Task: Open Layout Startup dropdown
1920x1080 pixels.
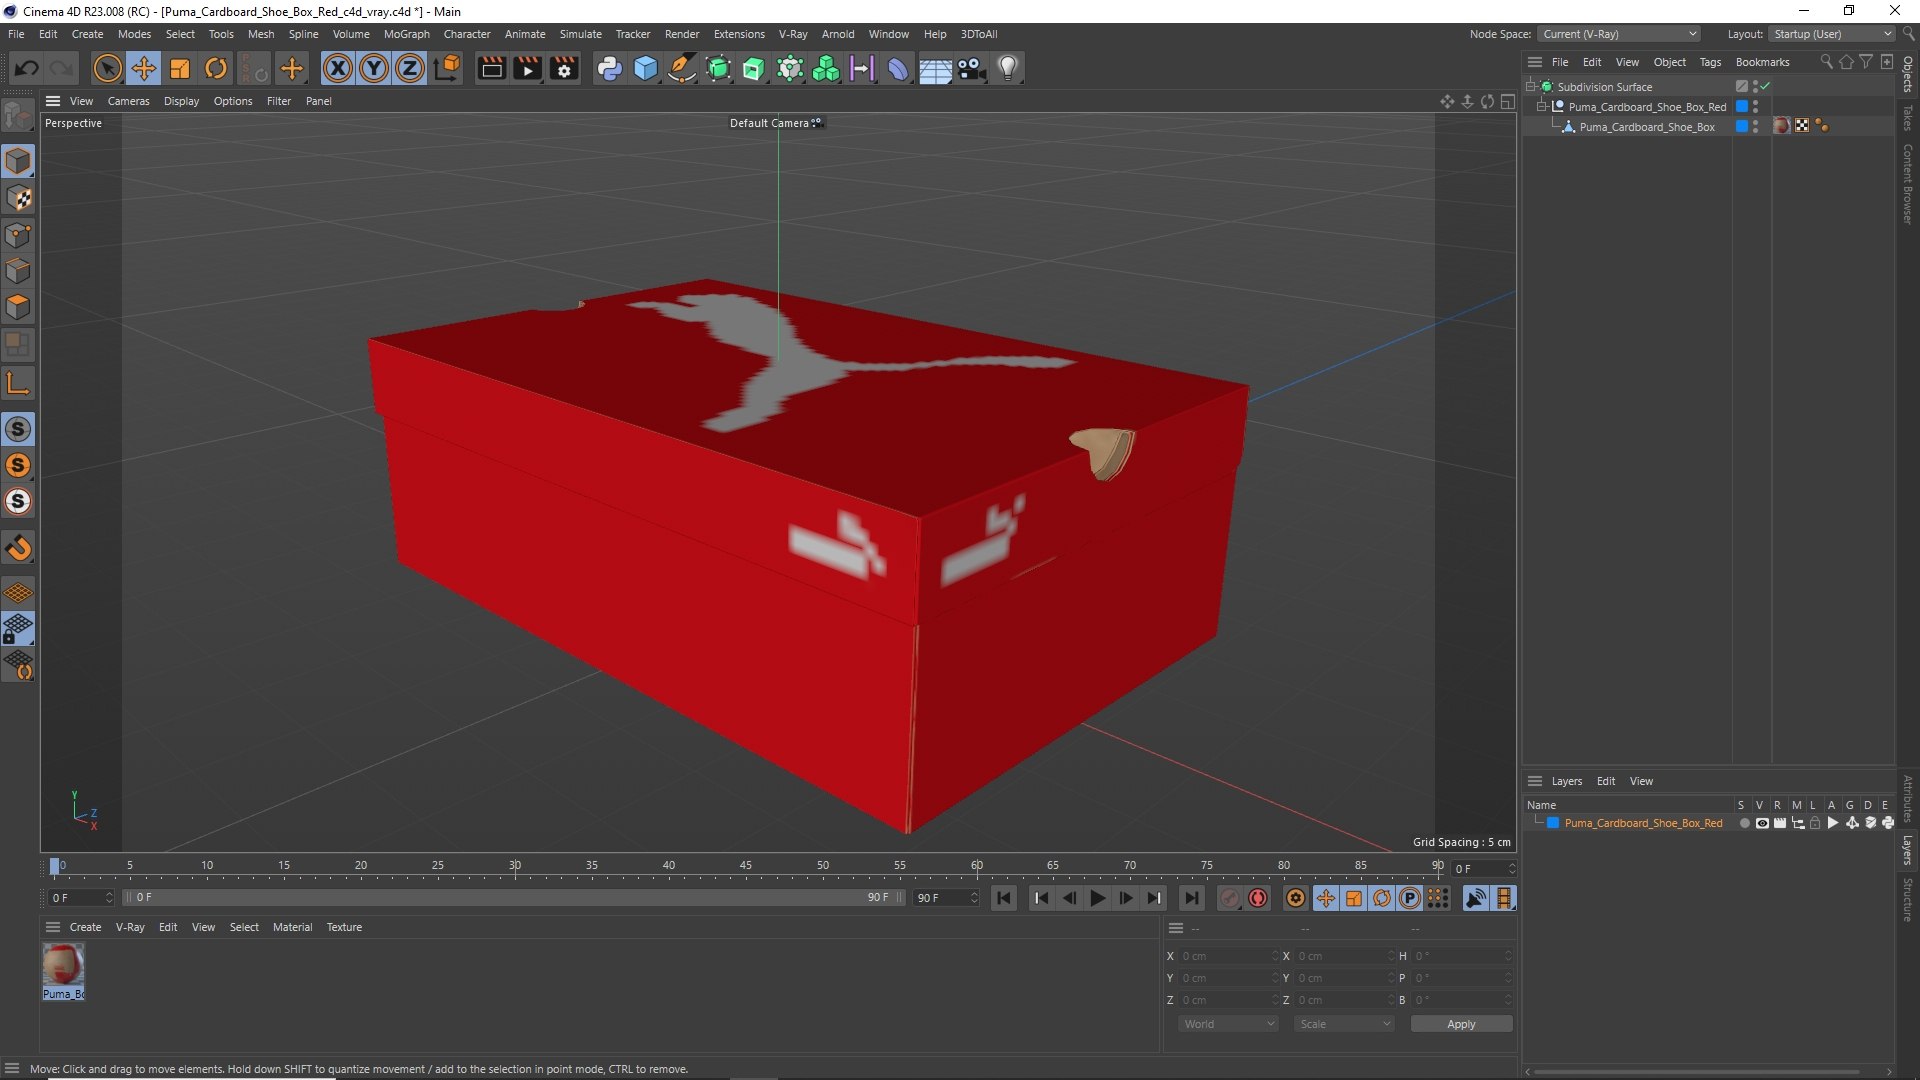Action: coord(1832,34)
